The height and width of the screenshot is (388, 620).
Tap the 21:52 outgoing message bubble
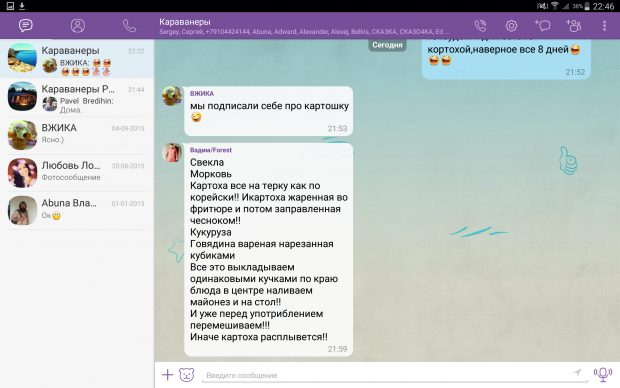click(x=506, y=59)
